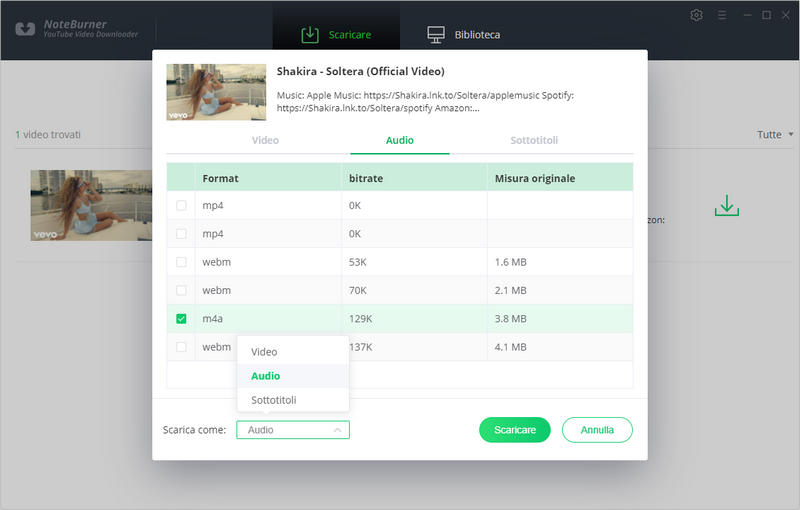The height and width of the screenshot is (510, 800).
Task: Switch to the Video tab
Action: (x=265, y=140)
